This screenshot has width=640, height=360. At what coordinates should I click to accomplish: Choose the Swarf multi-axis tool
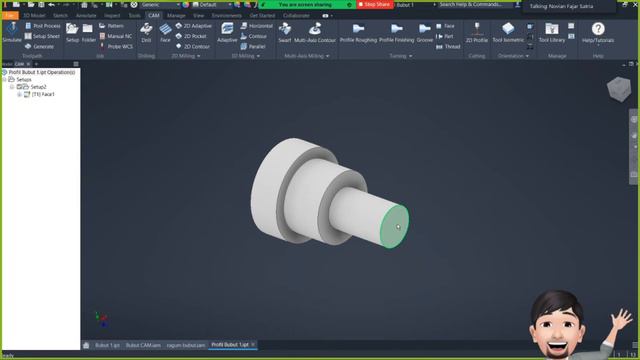(x=284, y=33)
